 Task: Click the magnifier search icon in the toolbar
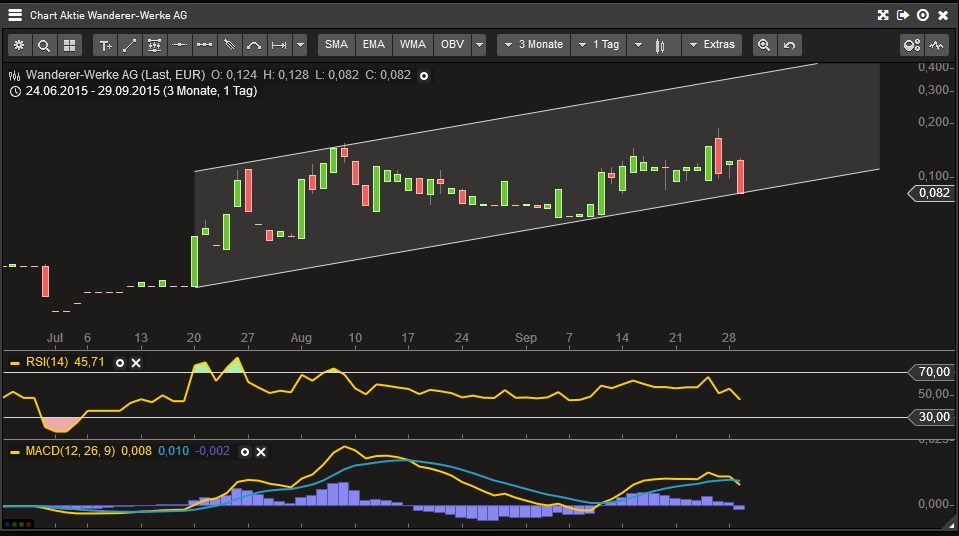(43, 45)
